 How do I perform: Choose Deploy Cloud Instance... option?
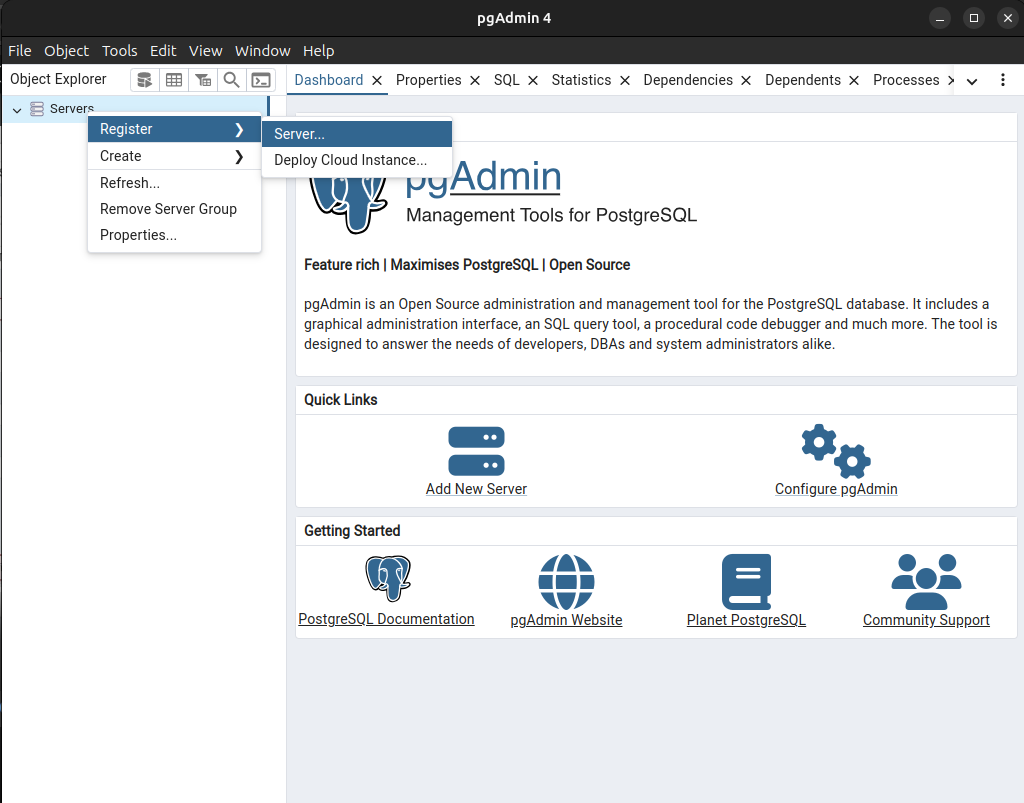(x=351, y=160)
